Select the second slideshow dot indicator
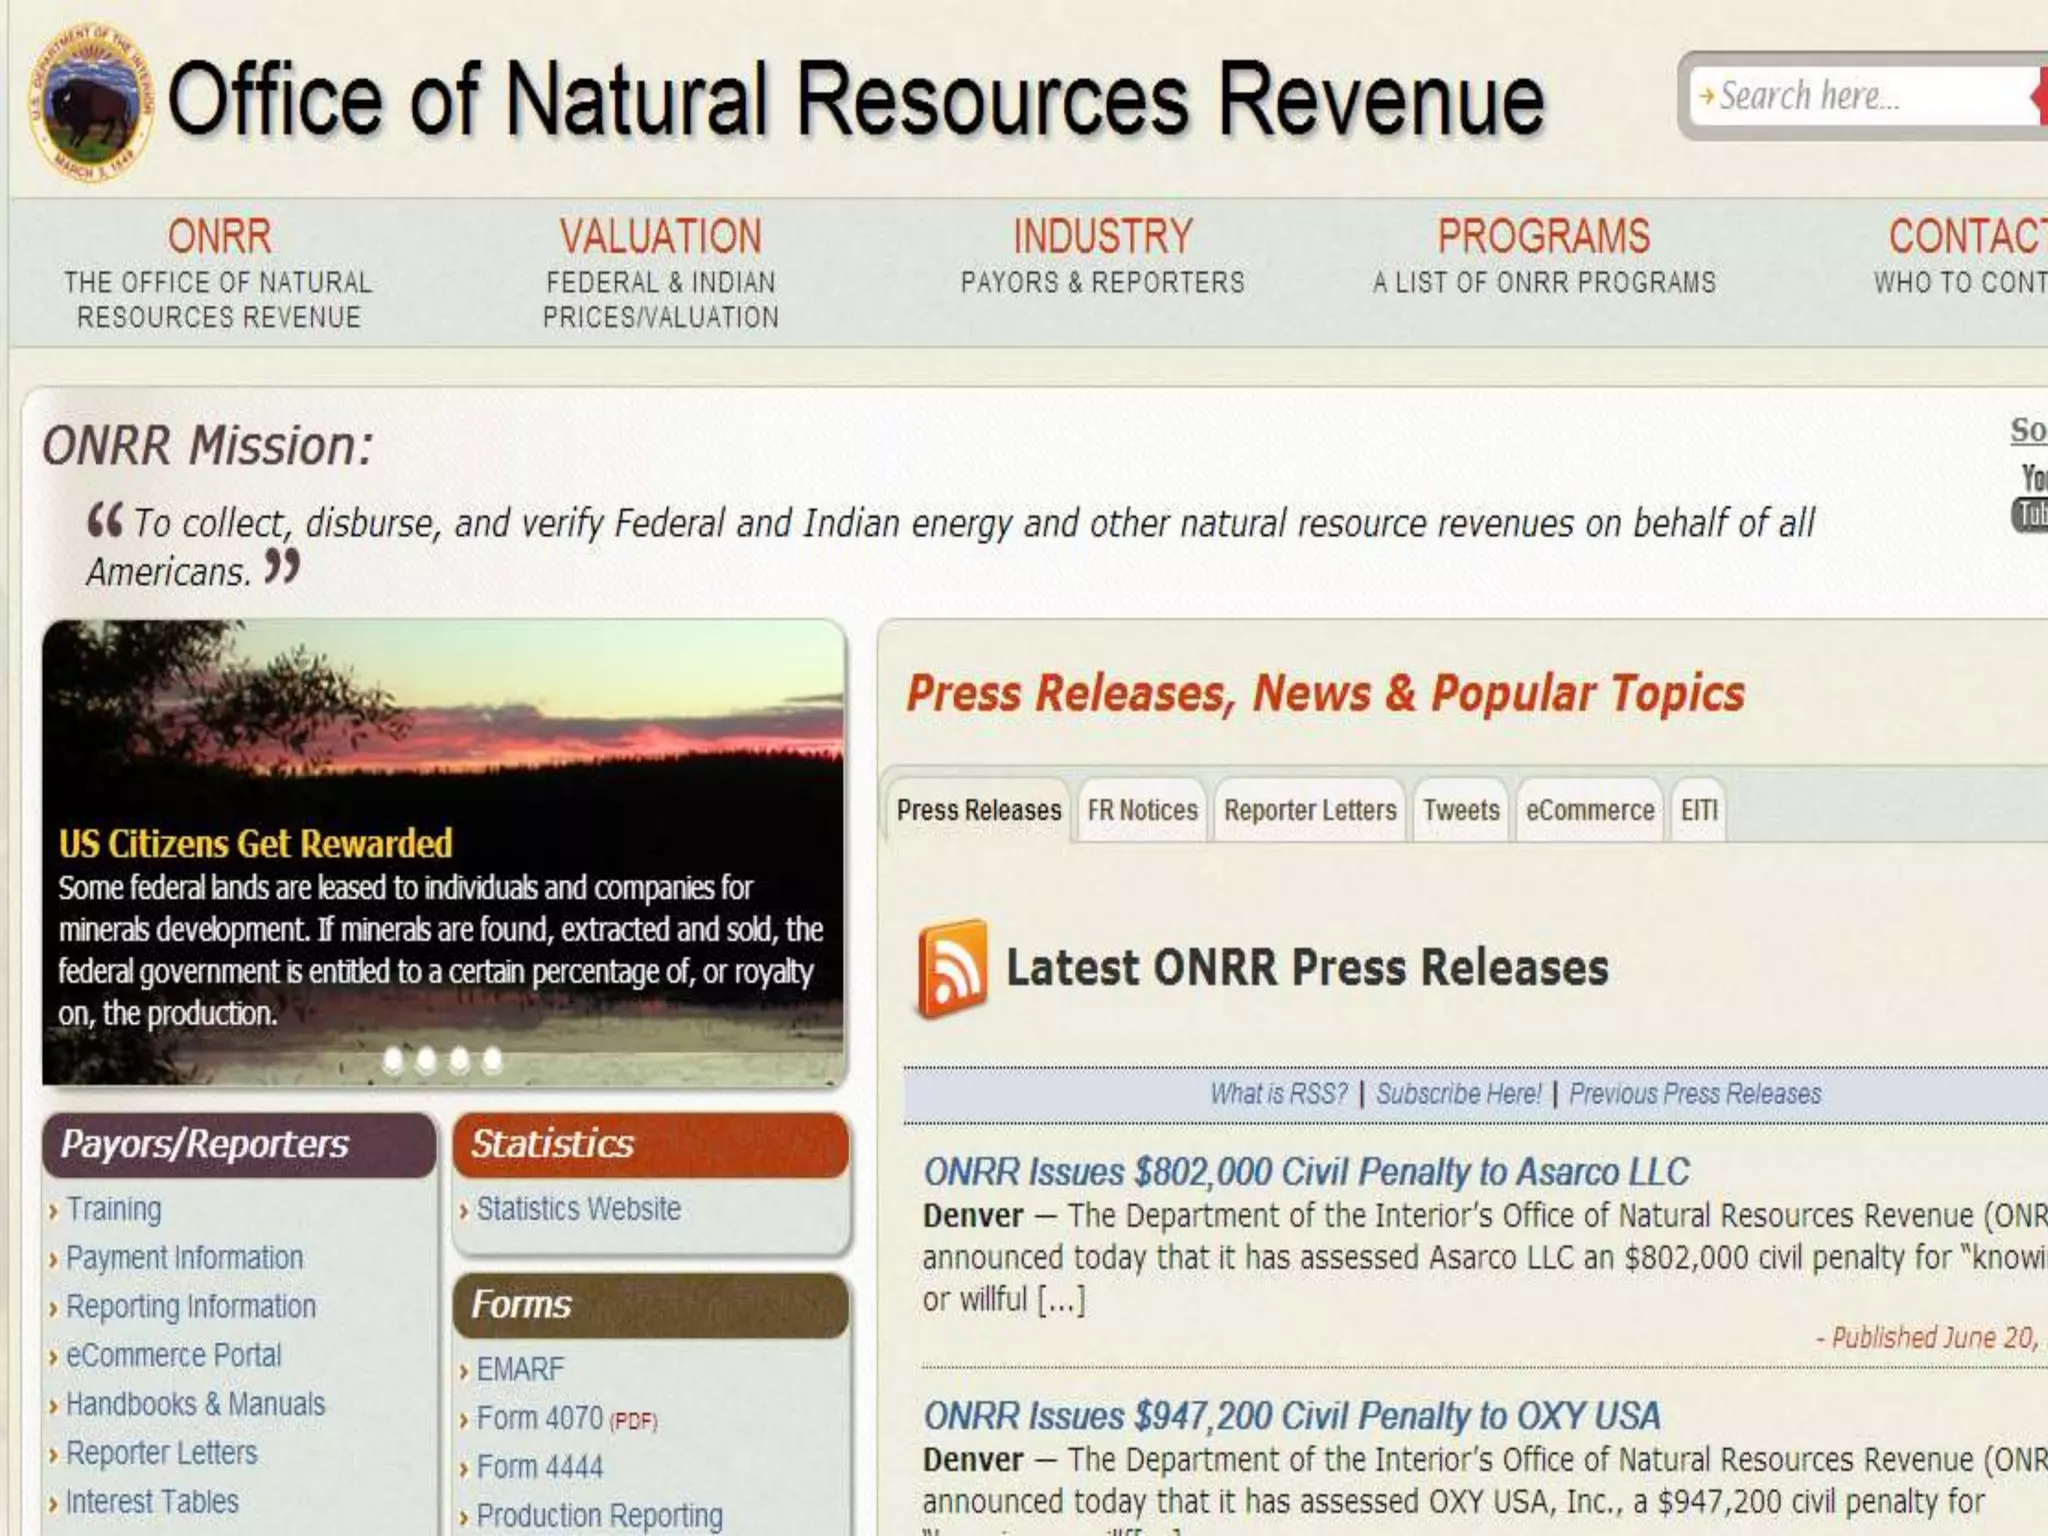Screen dimensions: 2048x1536 point(426,1059)
